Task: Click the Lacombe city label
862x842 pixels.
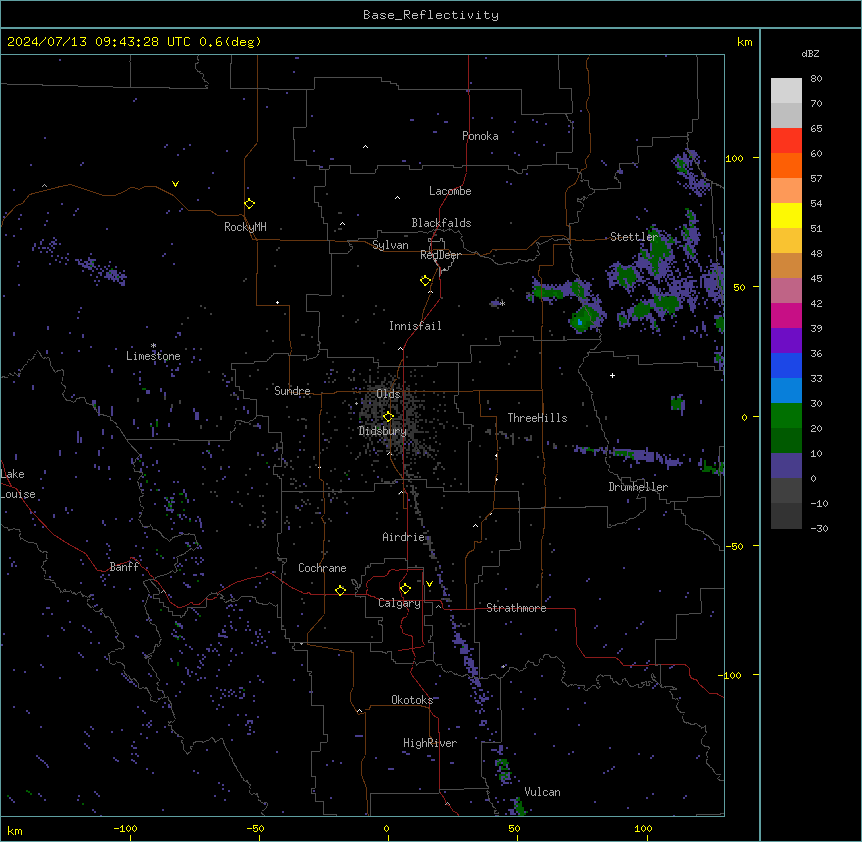Action: coord(450,191)
